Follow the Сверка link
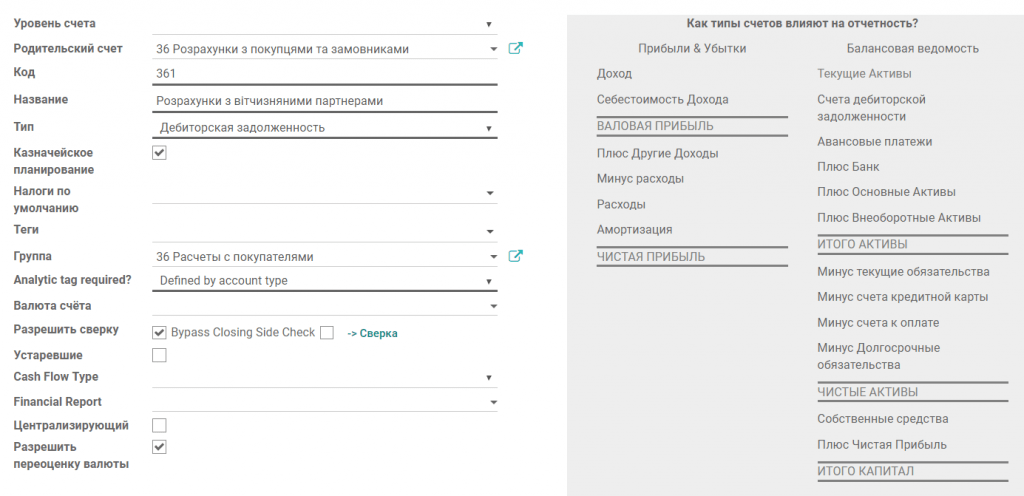The image size is (1024, 496). [x=372, y=333]
